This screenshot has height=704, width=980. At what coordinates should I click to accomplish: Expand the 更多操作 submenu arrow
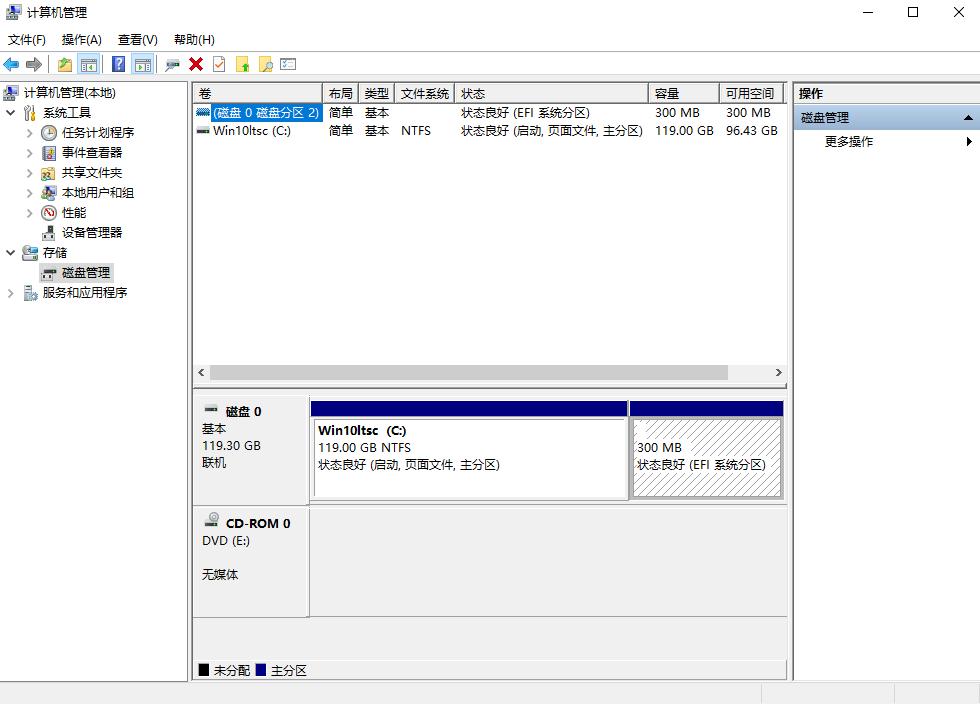pos(969,141)
